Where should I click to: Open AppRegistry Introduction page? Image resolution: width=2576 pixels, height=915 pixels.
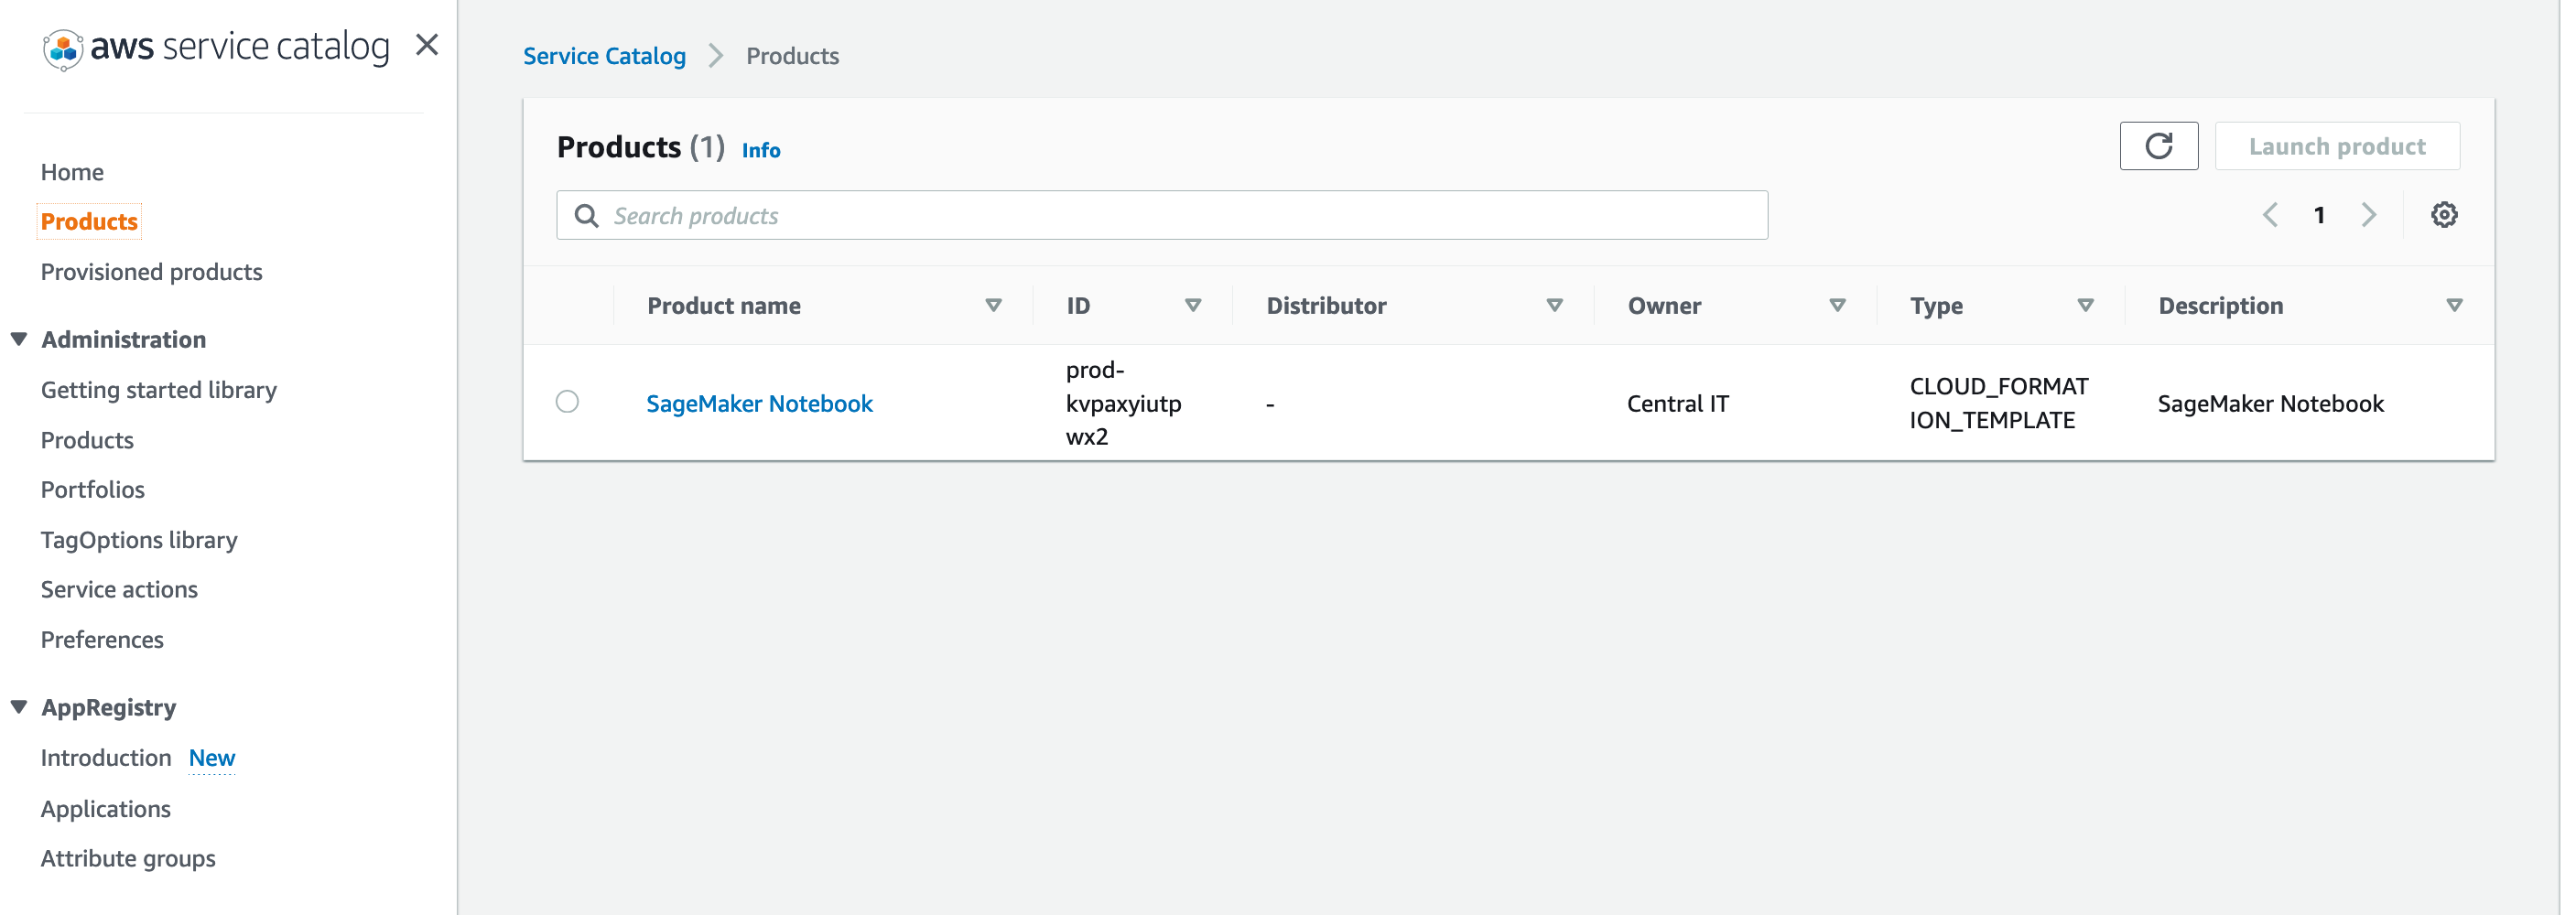(x=106, y=758)
